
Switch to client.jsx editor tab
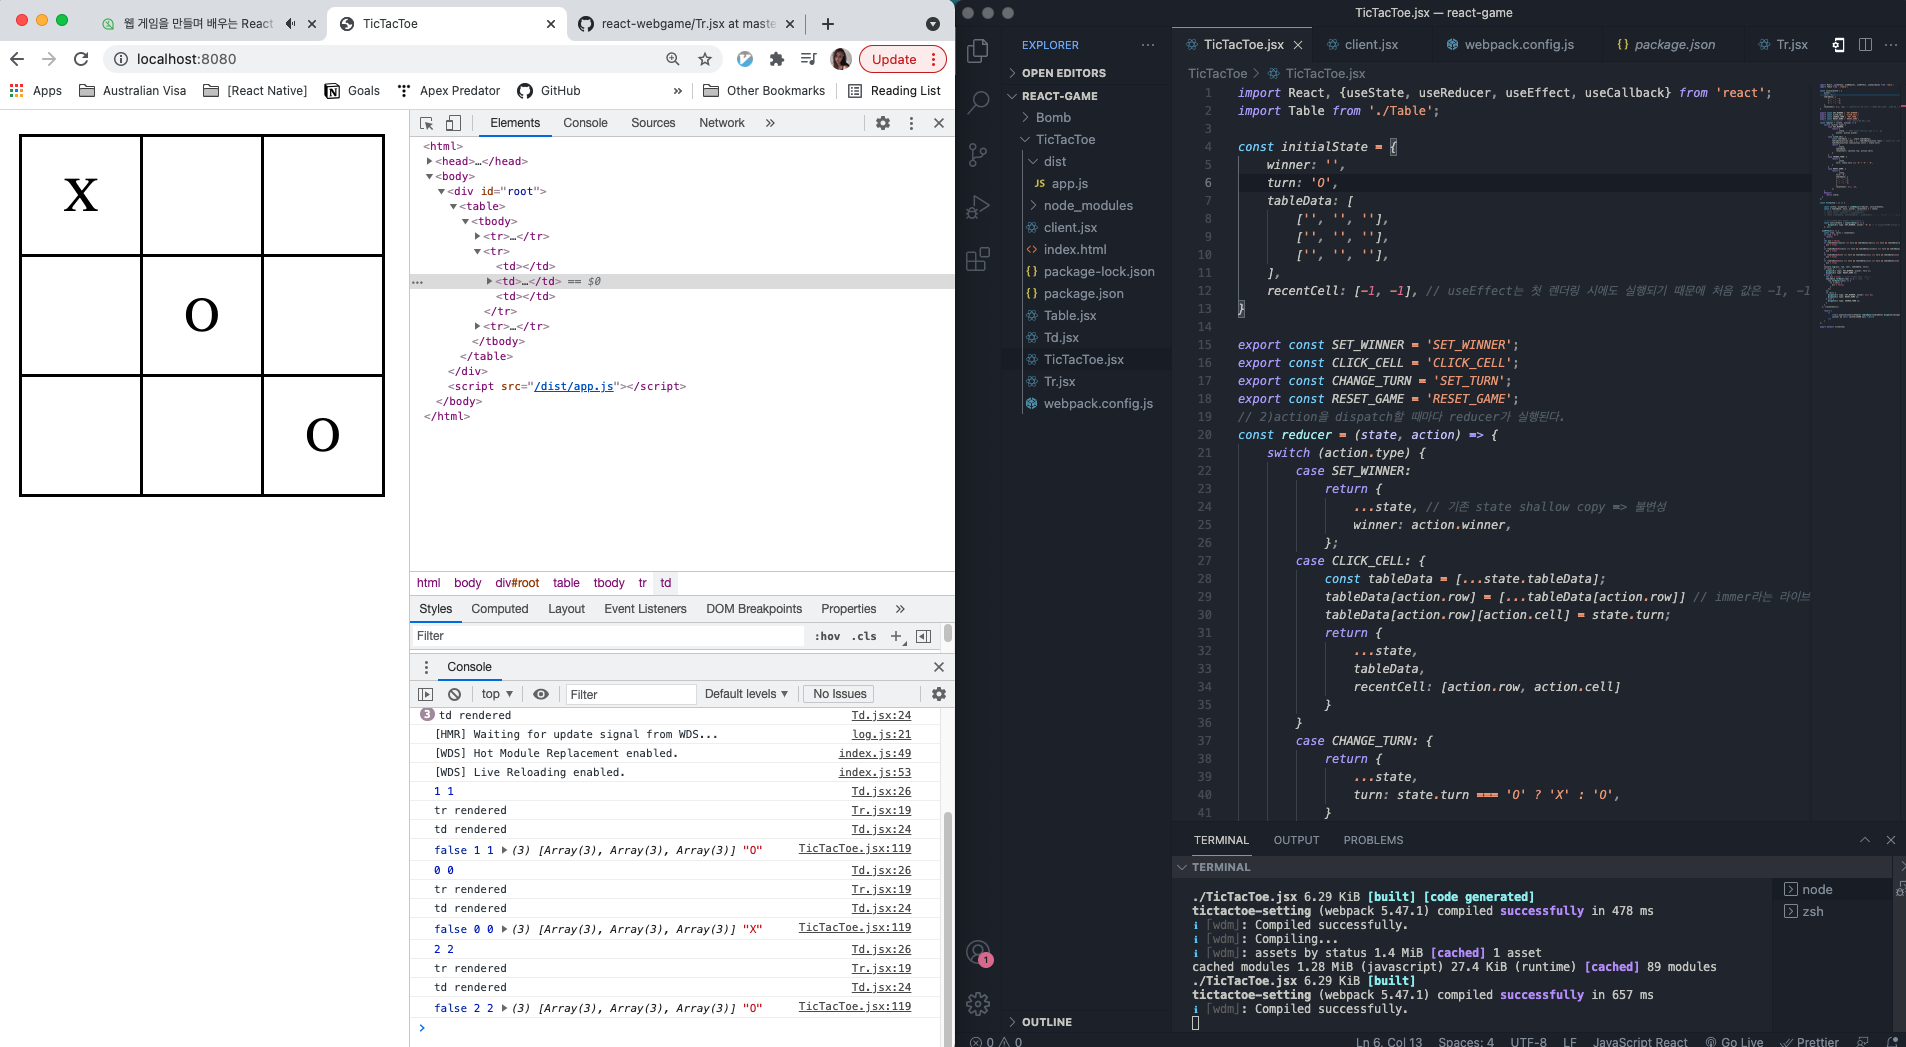click(1370, 45)
